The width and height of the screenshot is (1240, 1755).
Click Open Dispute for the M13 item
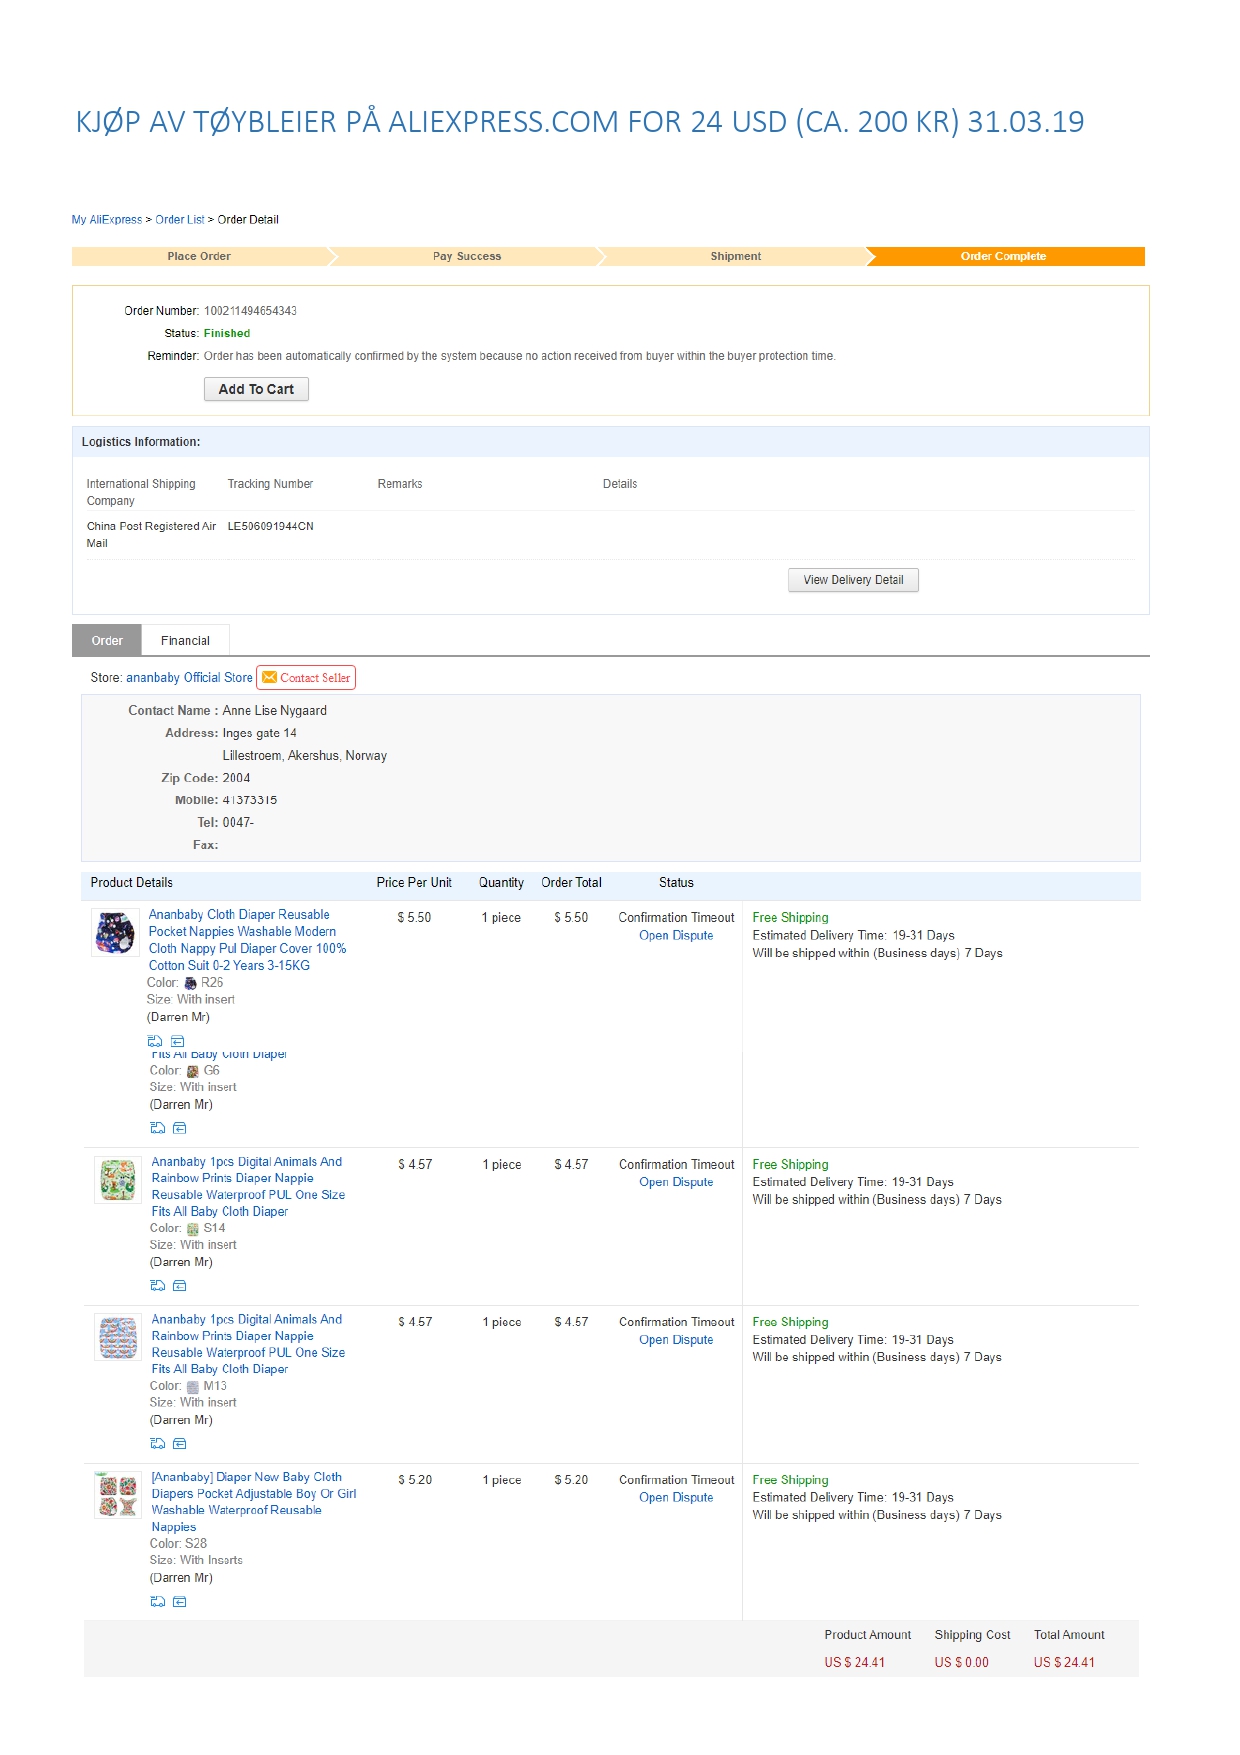tap(676, 1340)
